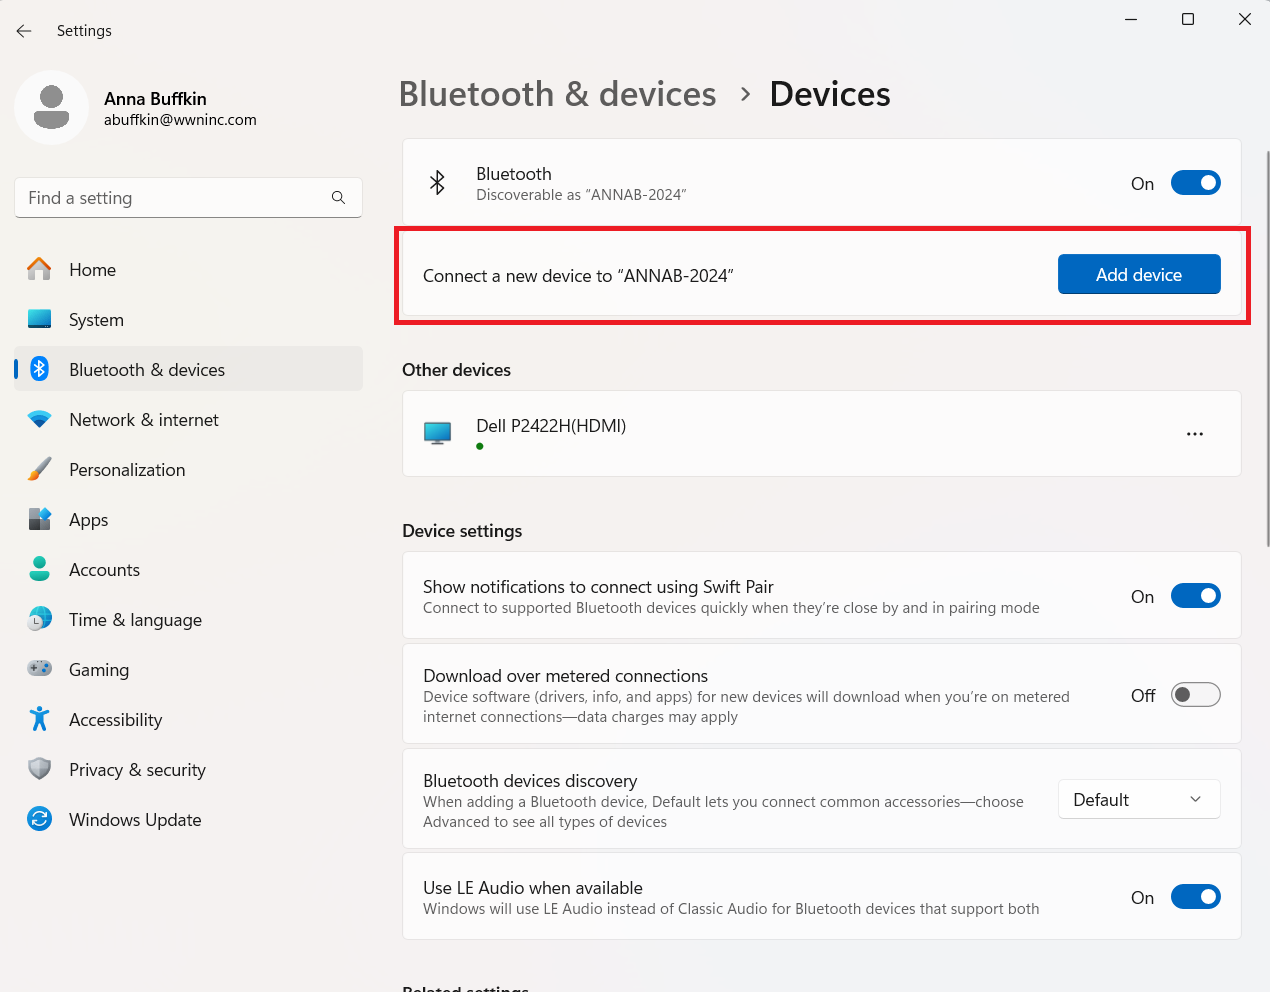Click the Bluetooth symbol in the Bluetooth card
Screen dimensions: 1270x992
[x=437, y=182]
